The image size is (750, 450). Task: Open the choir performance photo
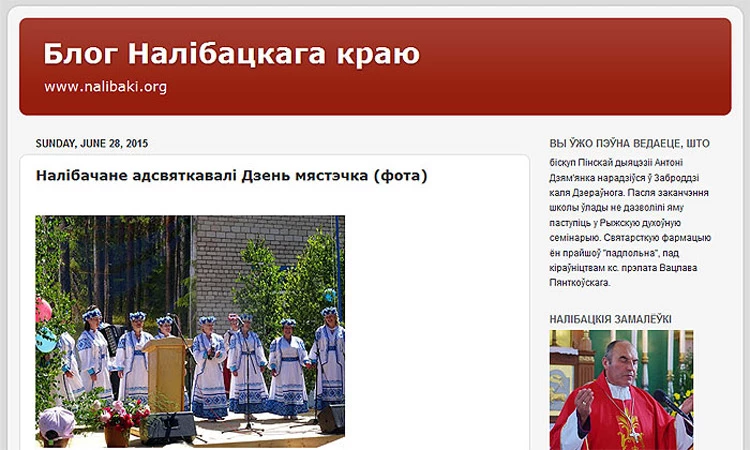pyautogui.click(x=190, y=330)
